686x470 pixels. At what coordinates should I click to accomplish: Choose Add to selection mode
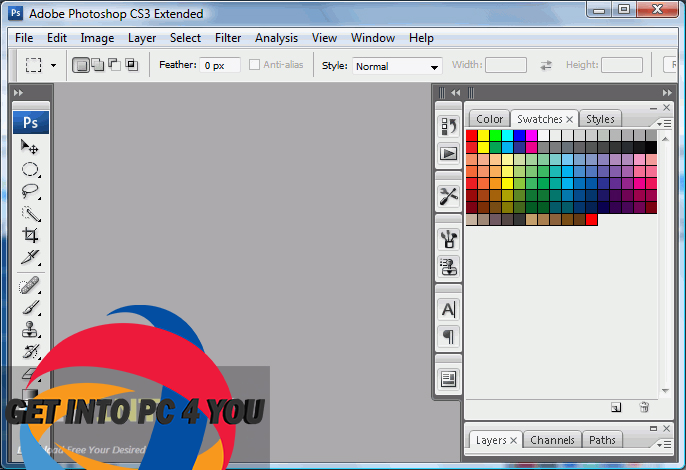[x=97, y=65]
